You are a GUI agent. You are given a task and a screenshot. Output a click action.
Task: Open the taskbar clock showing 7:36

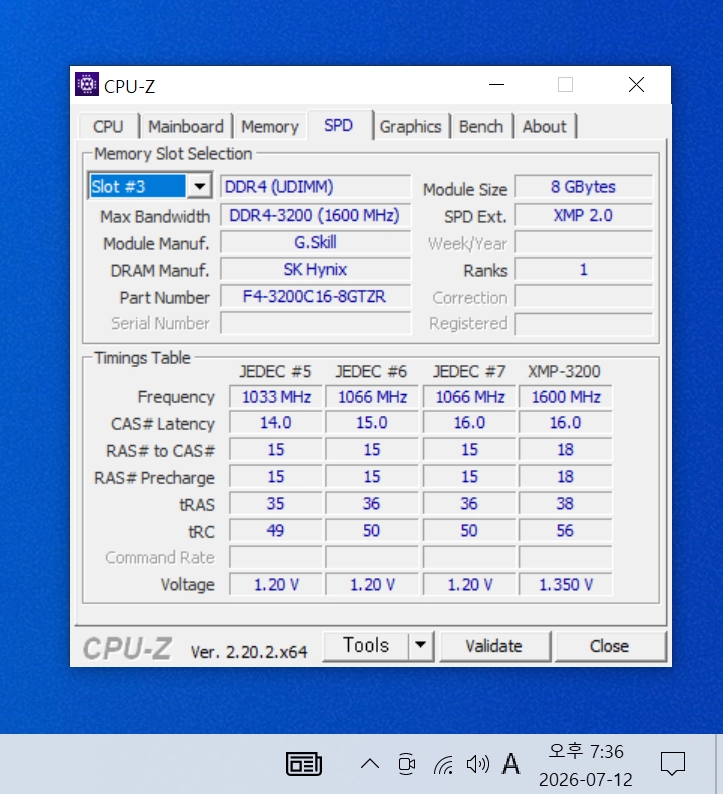(586, 765)
